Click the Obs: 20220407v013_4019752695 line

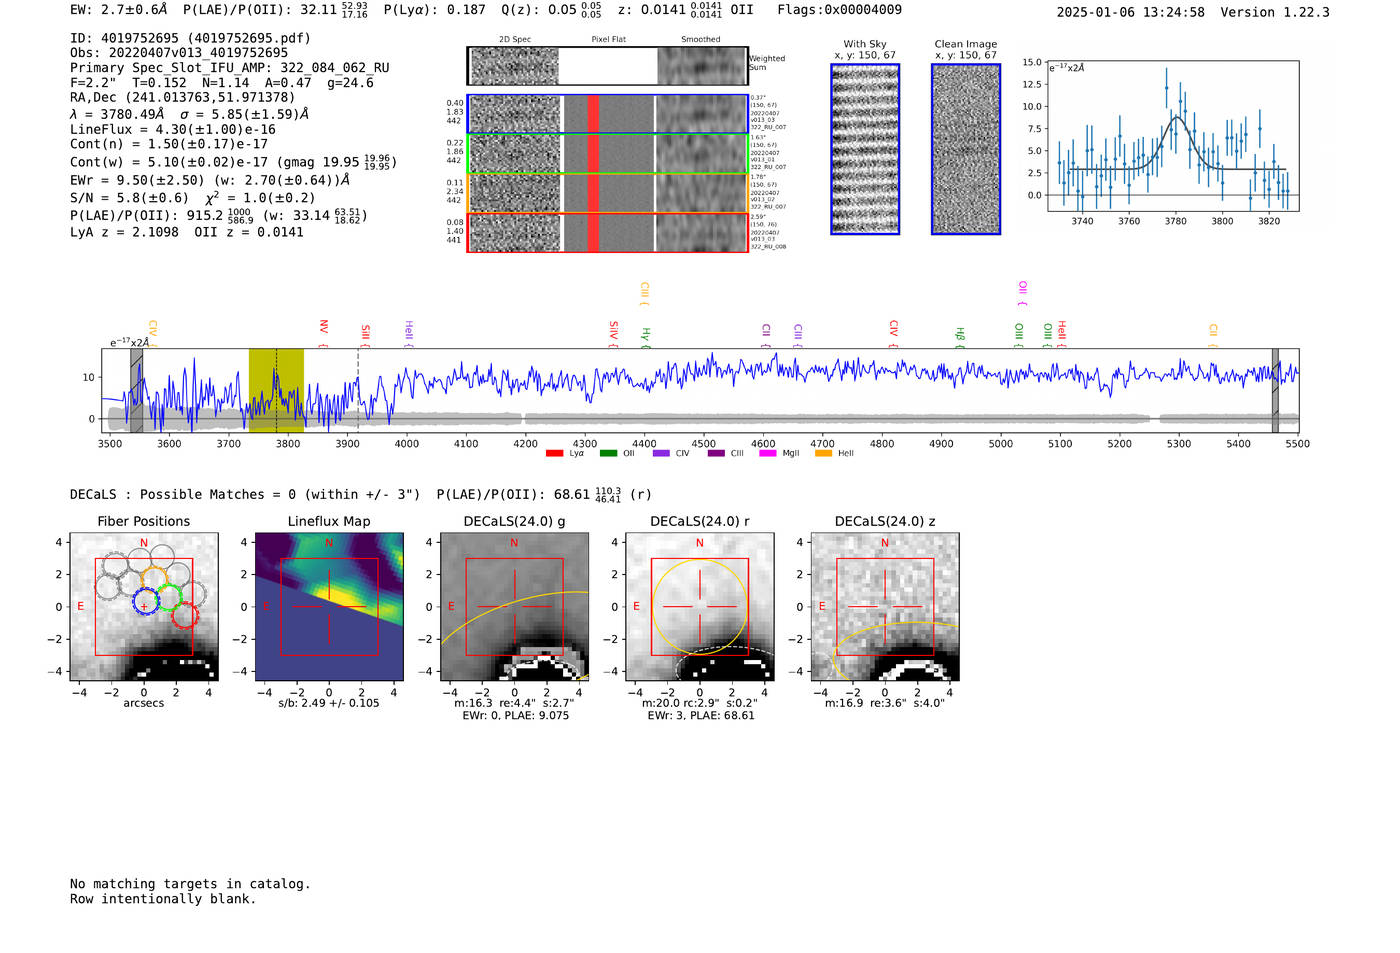(179, 53)
